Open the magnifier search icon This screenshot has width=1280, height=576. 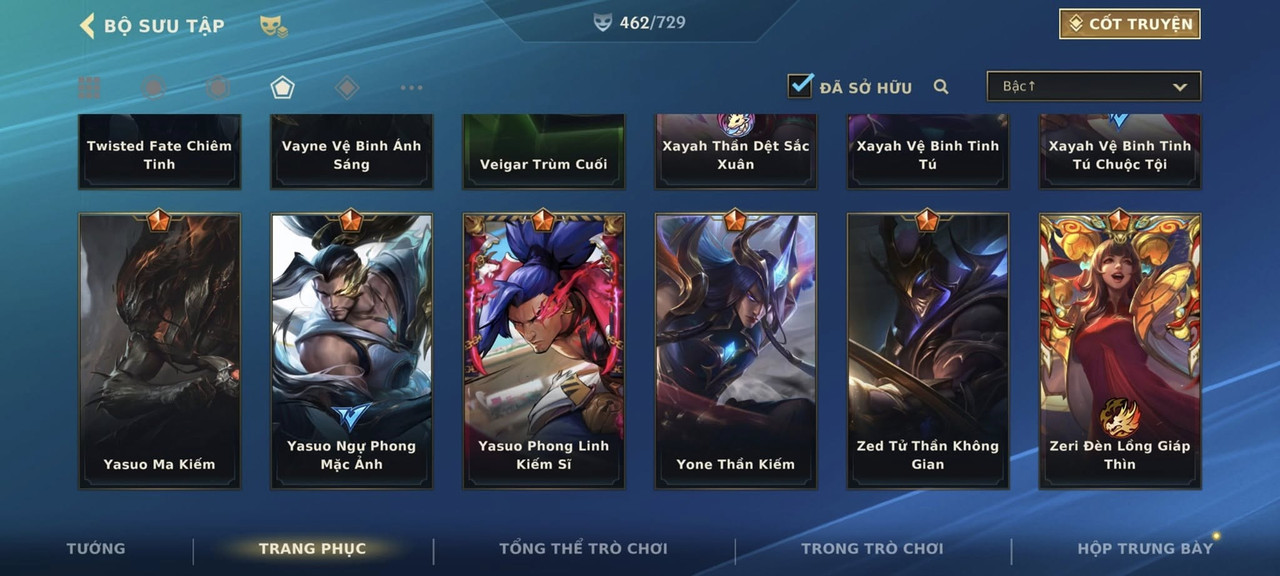(x=941, y=87)
